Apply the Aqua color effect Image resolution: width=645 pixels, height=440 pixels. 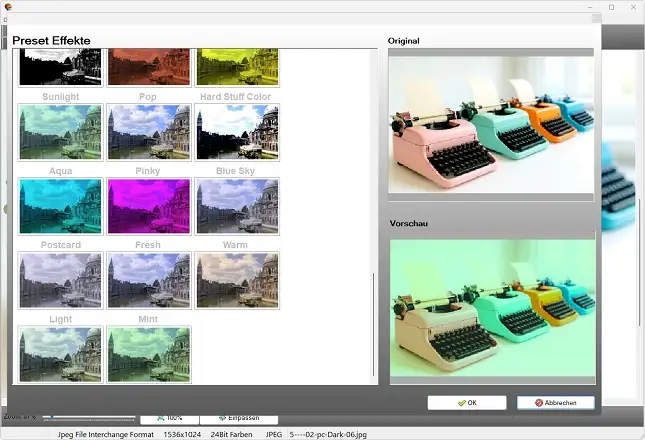click(x=60, y=207)
